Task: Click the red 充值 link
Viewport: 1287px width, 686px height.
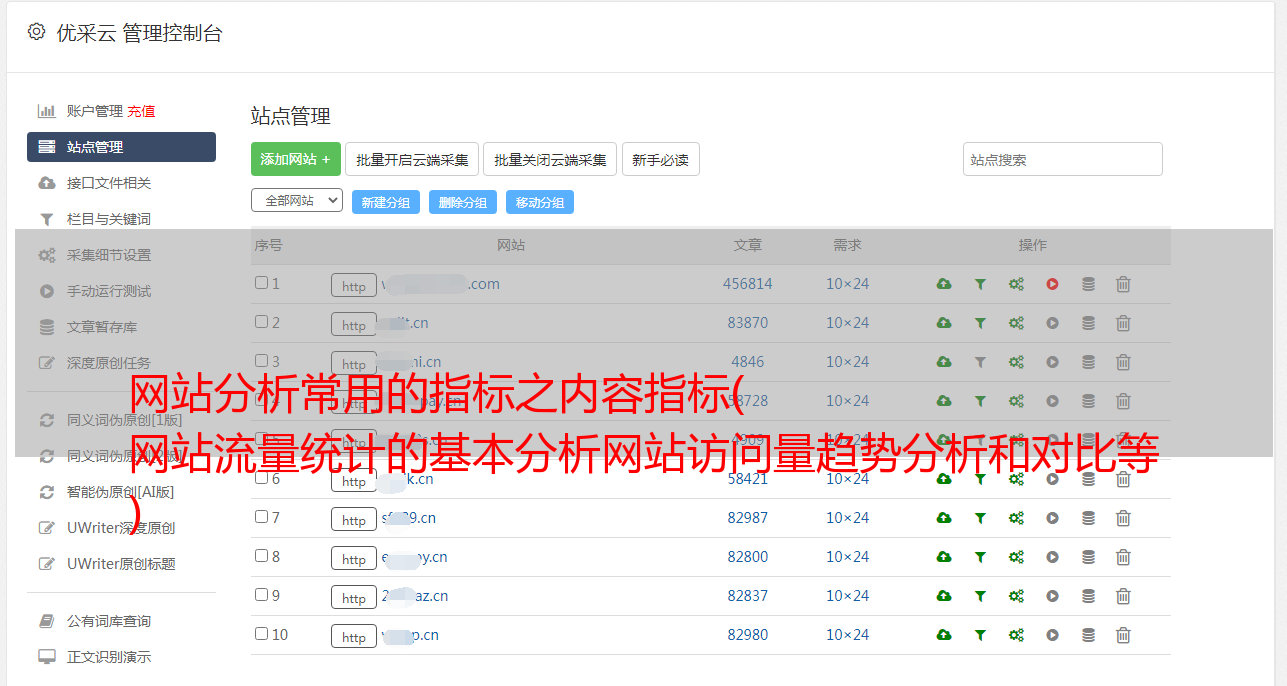Action: [x=141, y=111]
